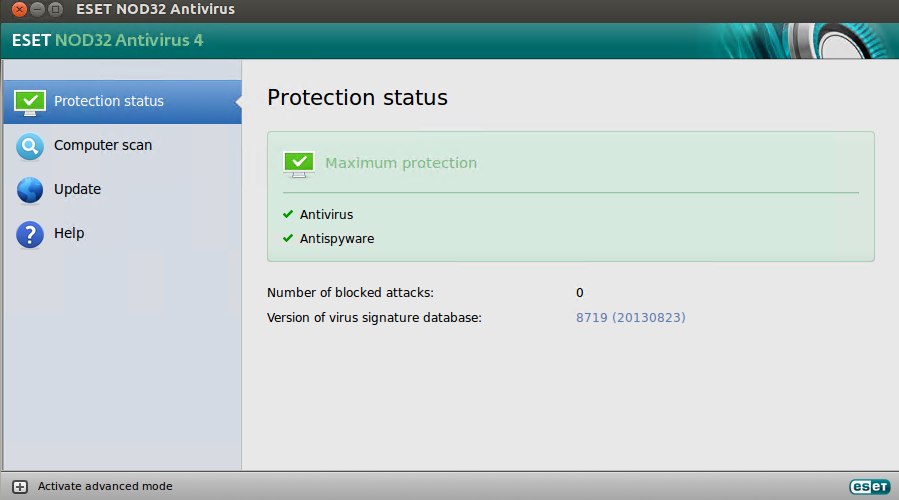Viewport: 899px width, 500px height.
Task: Close the ESET NOD32 Antivirus window
Action: (19, 9)
